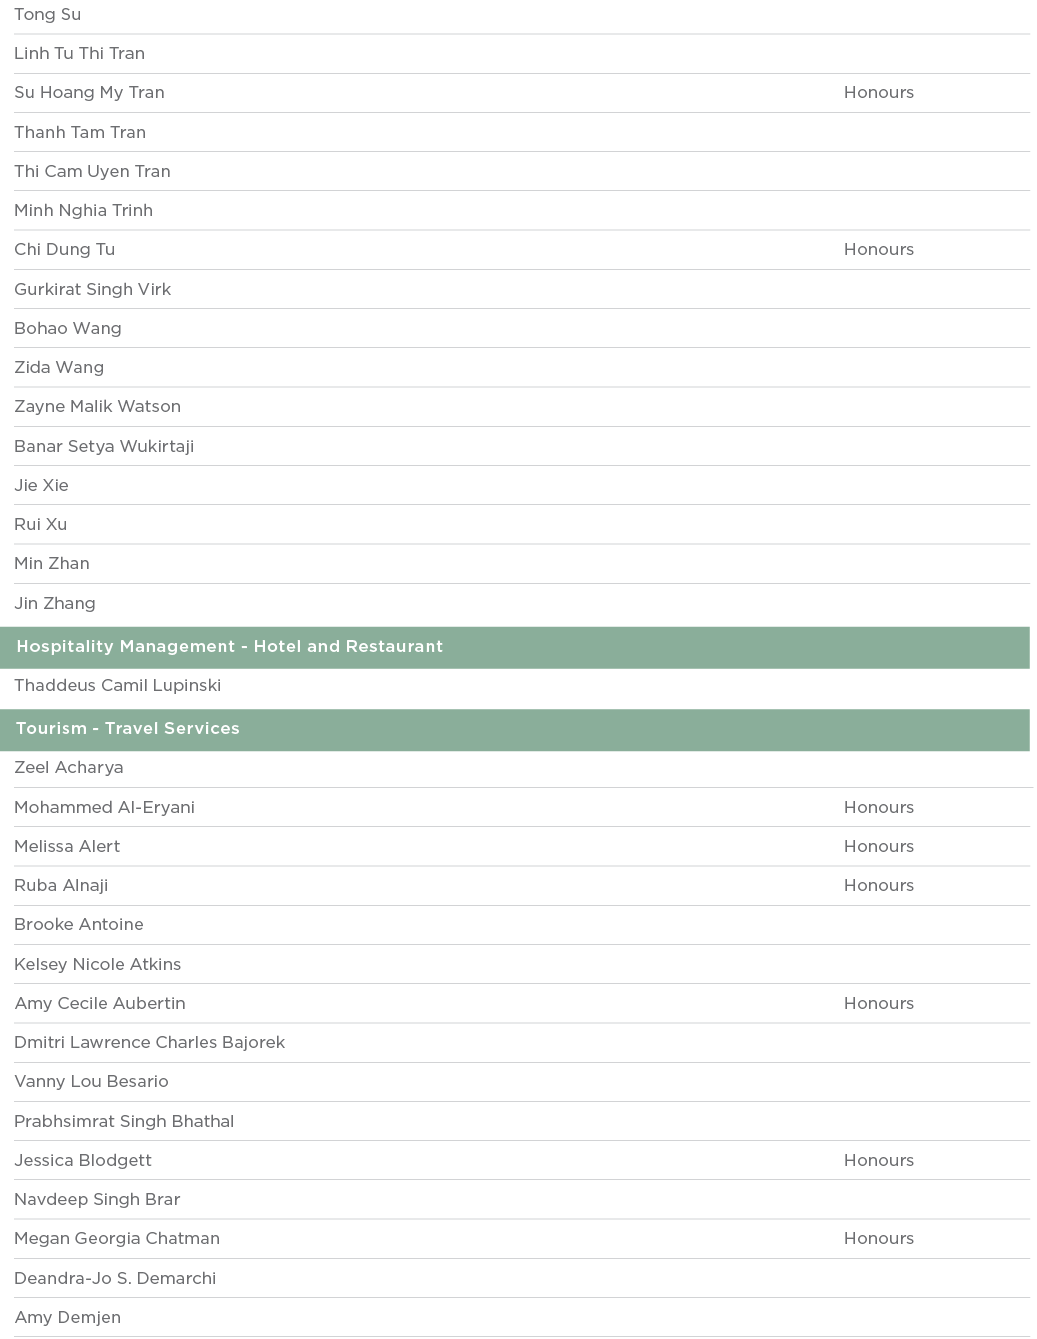Select the name Mohammed Al-Eryani
Screen dimensions: 1037x1339
tap(104, 808)
